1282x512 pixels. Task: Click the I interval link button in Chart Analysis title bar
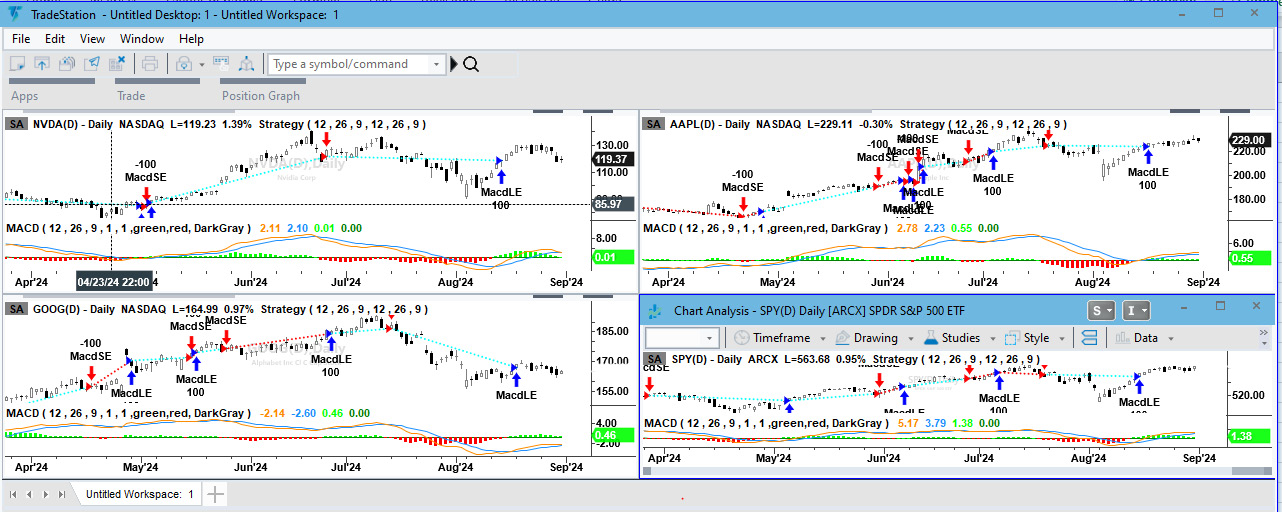pyautogui.click(x=1136, y=310)
